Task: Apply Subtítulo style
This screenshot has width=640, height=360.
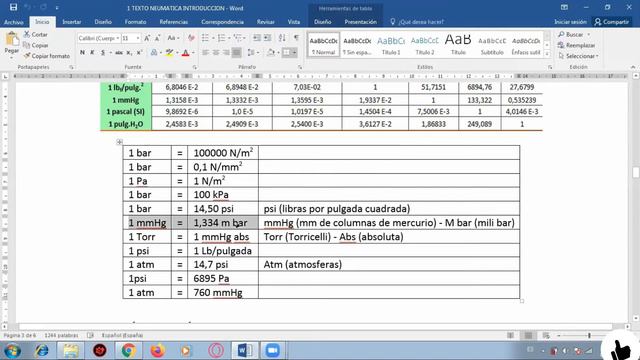Action: tap(492, 44)
